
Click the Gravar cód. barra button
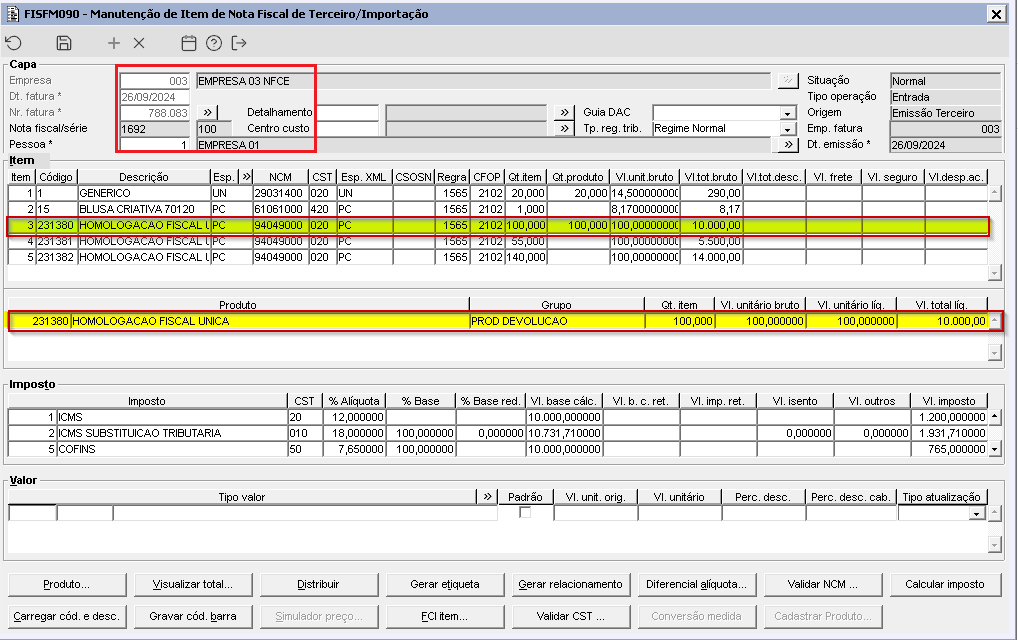(193, 616)
